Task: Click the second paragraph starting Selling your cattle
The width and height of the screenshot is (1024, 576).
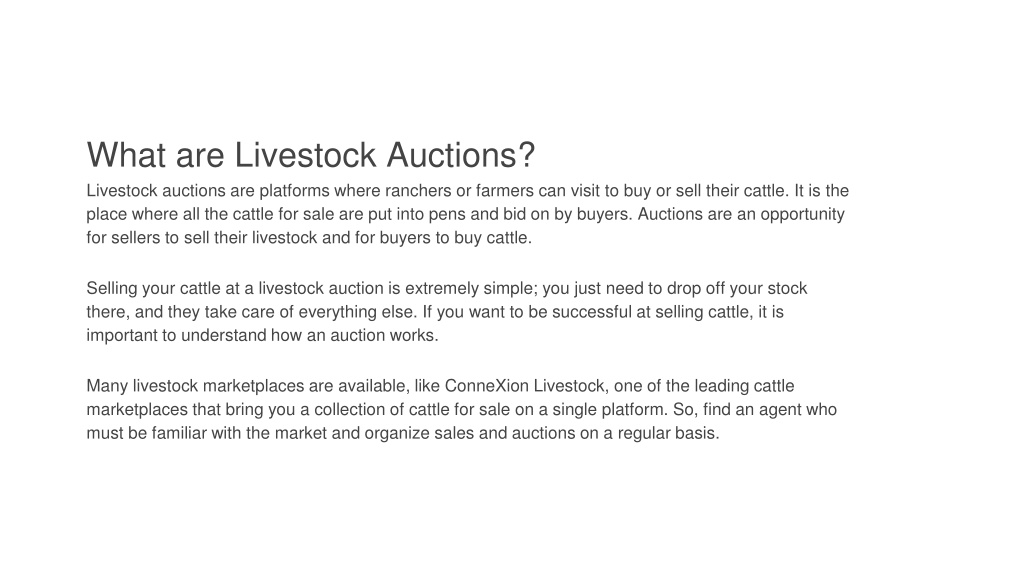Action: click(447, 312)
